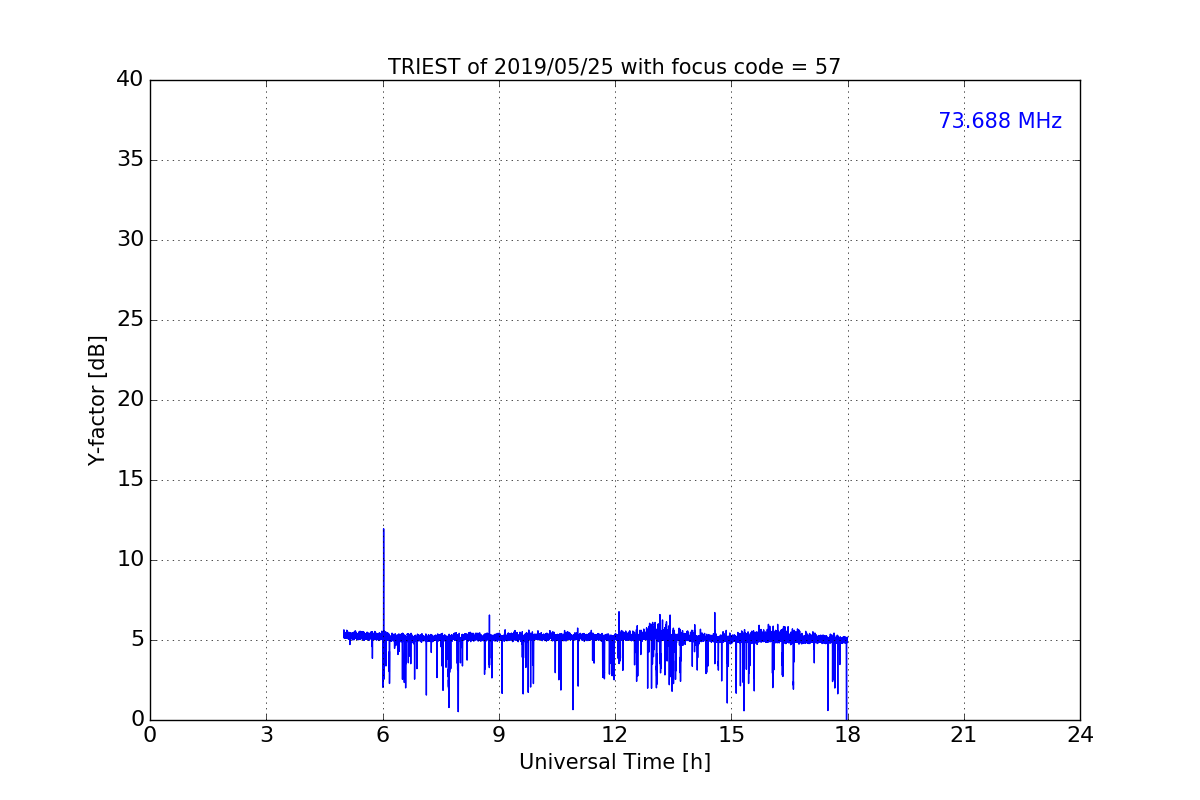Click the plot title 'TRIEST of 2019/05/25 with focus code = 57'
The height and width of the screenshot is (800, 1200).
pos(614,67)
